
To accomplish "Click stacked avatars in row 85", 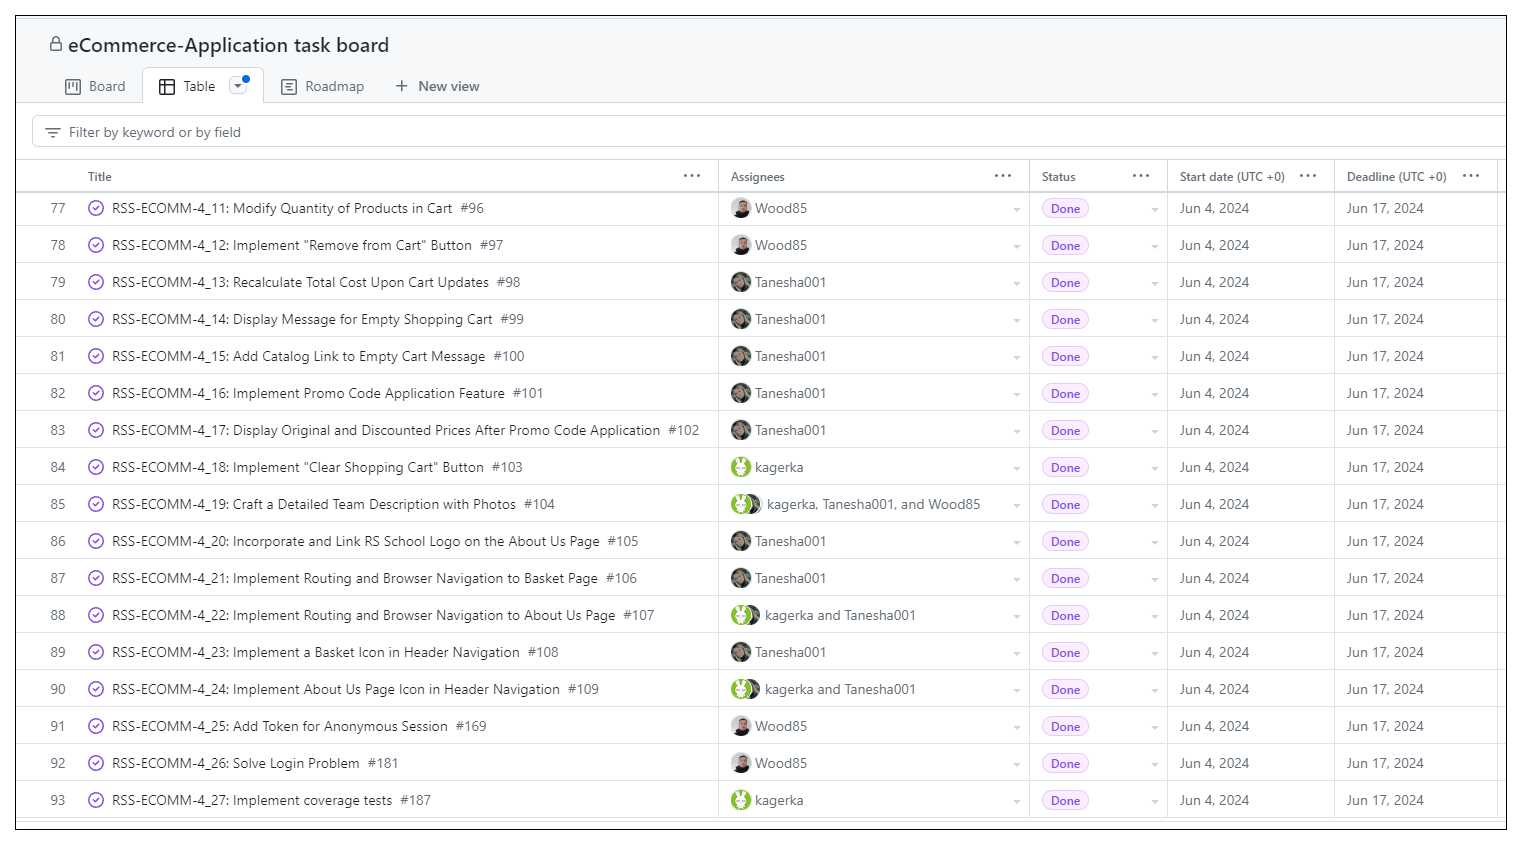I will pos(746,504).
